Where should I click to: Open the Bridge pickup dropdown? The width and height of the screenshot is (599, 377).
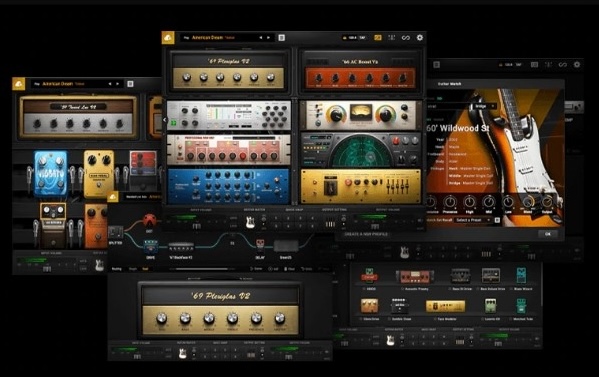[484, 106]
